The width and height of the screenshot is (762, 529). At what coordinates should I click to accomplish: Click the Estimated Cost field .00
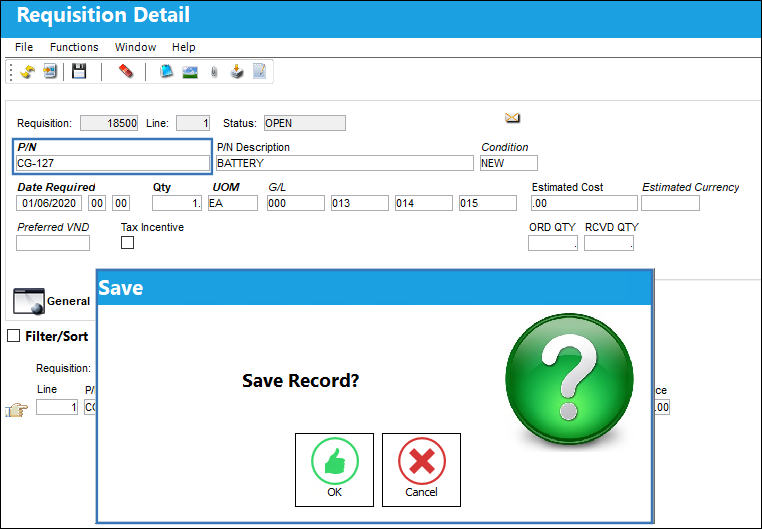pos(584,203)
